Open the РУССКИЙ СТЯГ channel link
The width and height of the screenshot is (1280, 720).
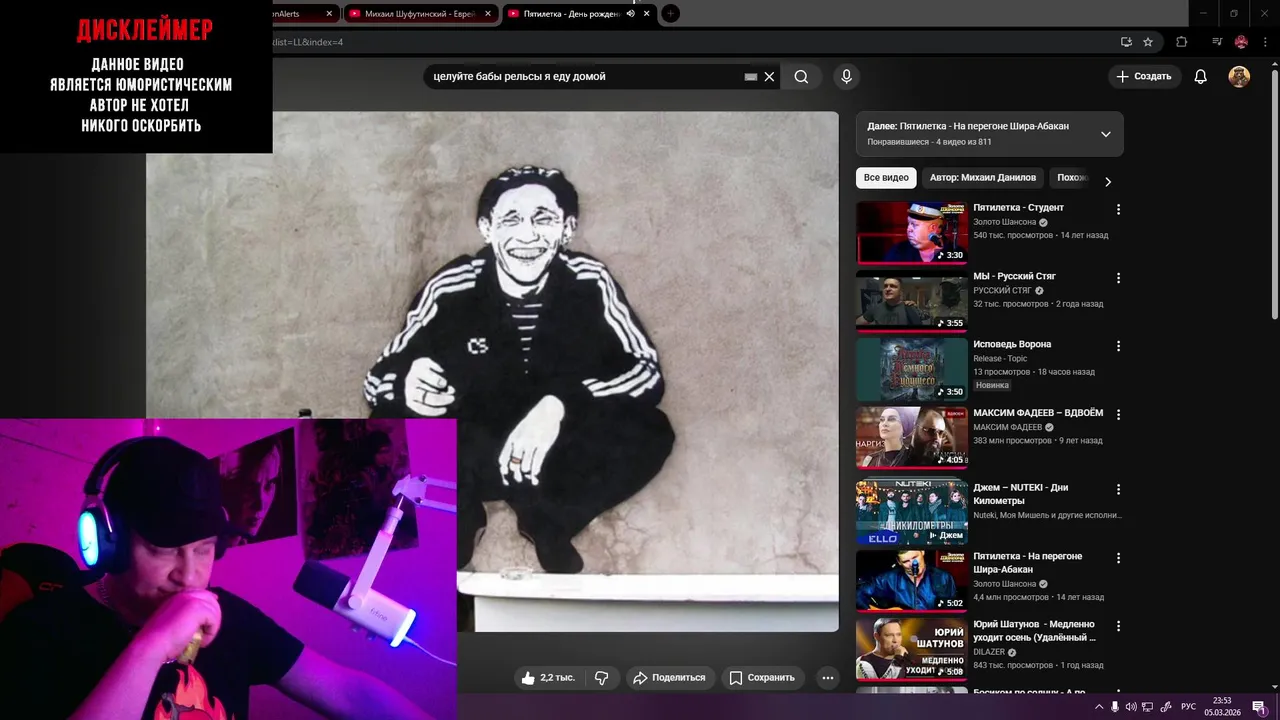(1002, 290)
